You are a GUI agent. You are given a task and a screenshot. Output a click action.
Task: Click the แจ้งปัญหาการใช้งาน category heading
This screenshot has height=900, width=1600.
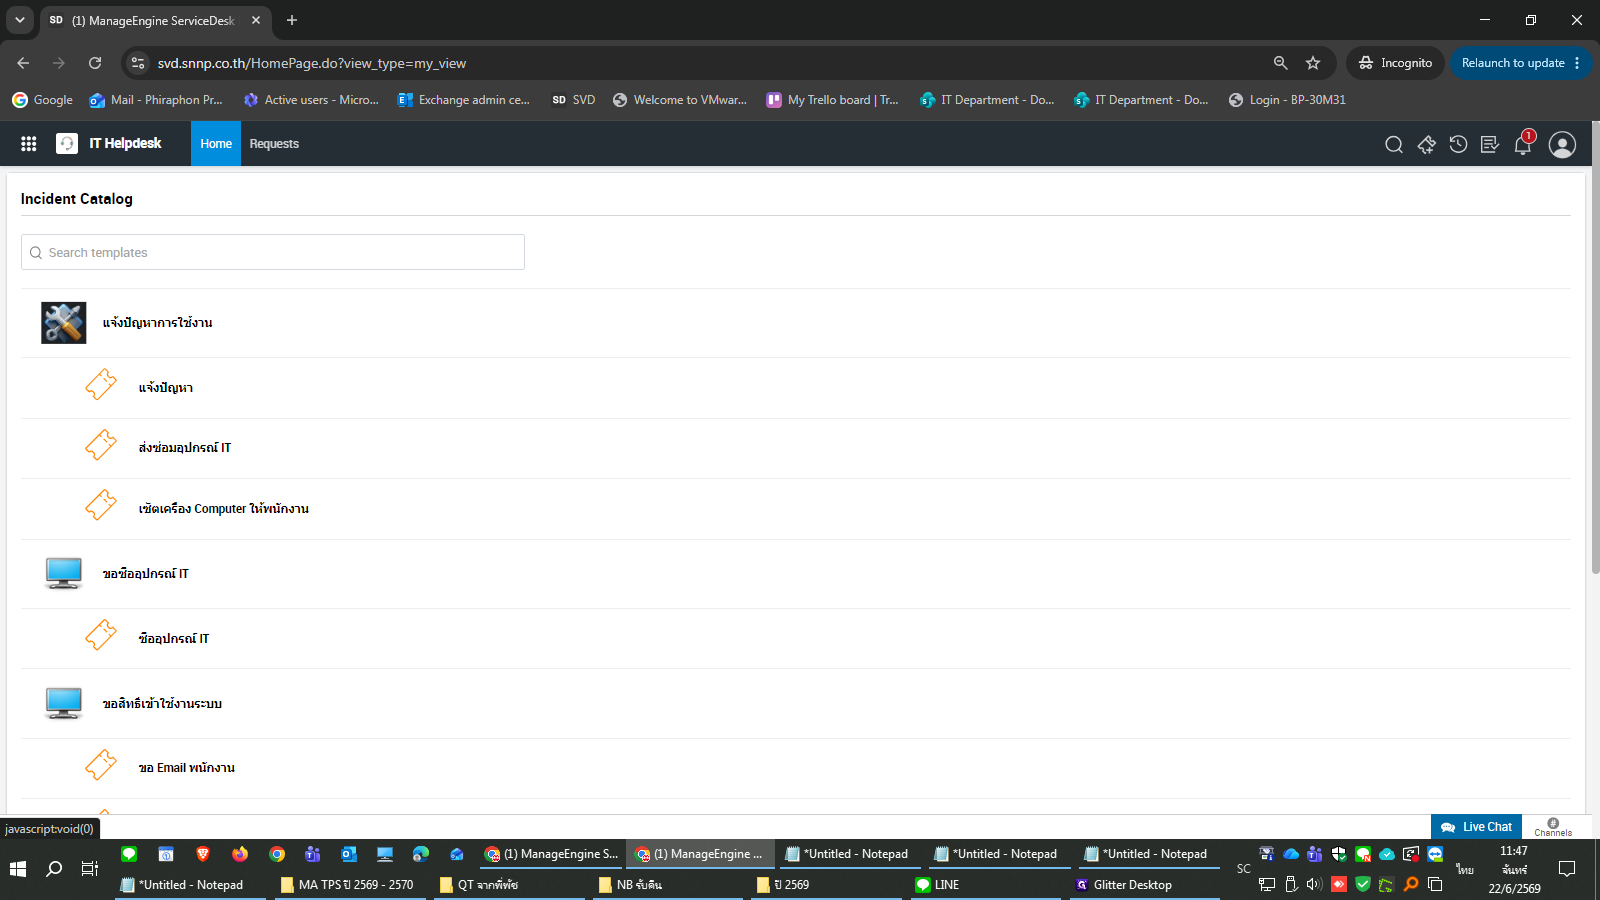(x=158, y=323)
